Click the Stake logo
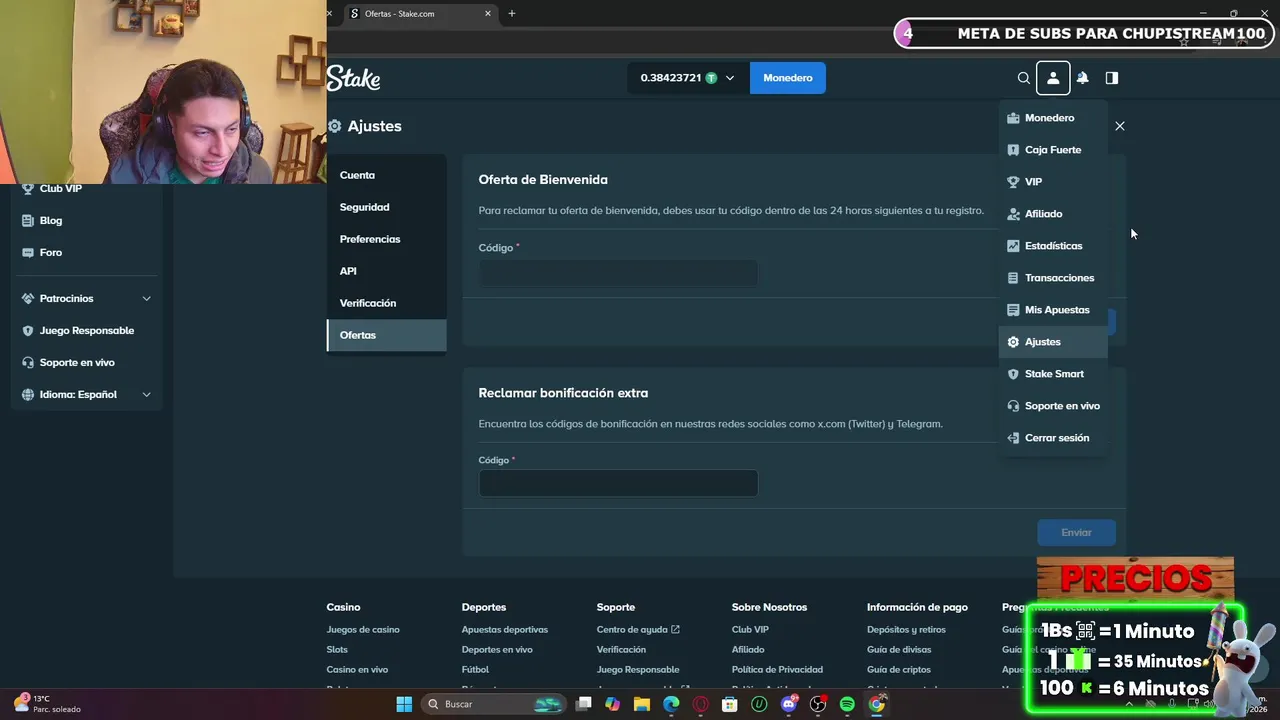The image size is (1280, 720). pyautogui.click(x=353, y=78)
